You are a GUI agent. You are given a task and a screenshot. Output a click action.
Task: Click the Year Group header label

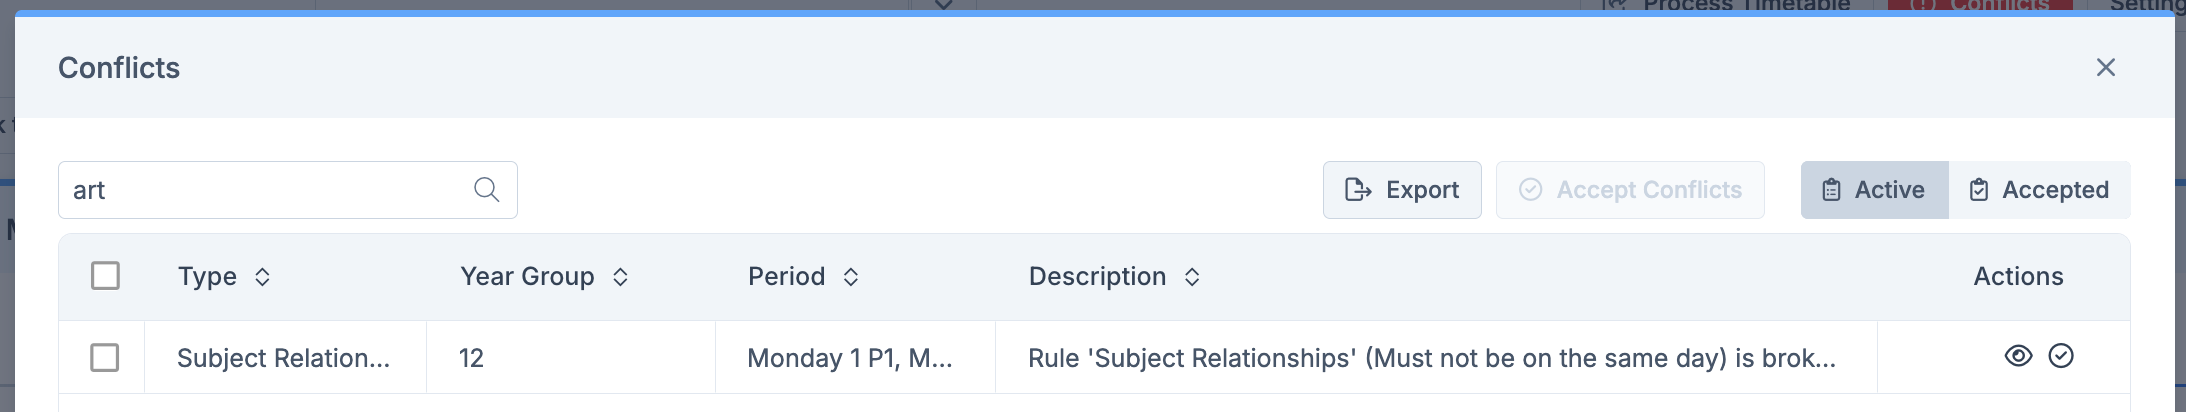pos(527,277)
